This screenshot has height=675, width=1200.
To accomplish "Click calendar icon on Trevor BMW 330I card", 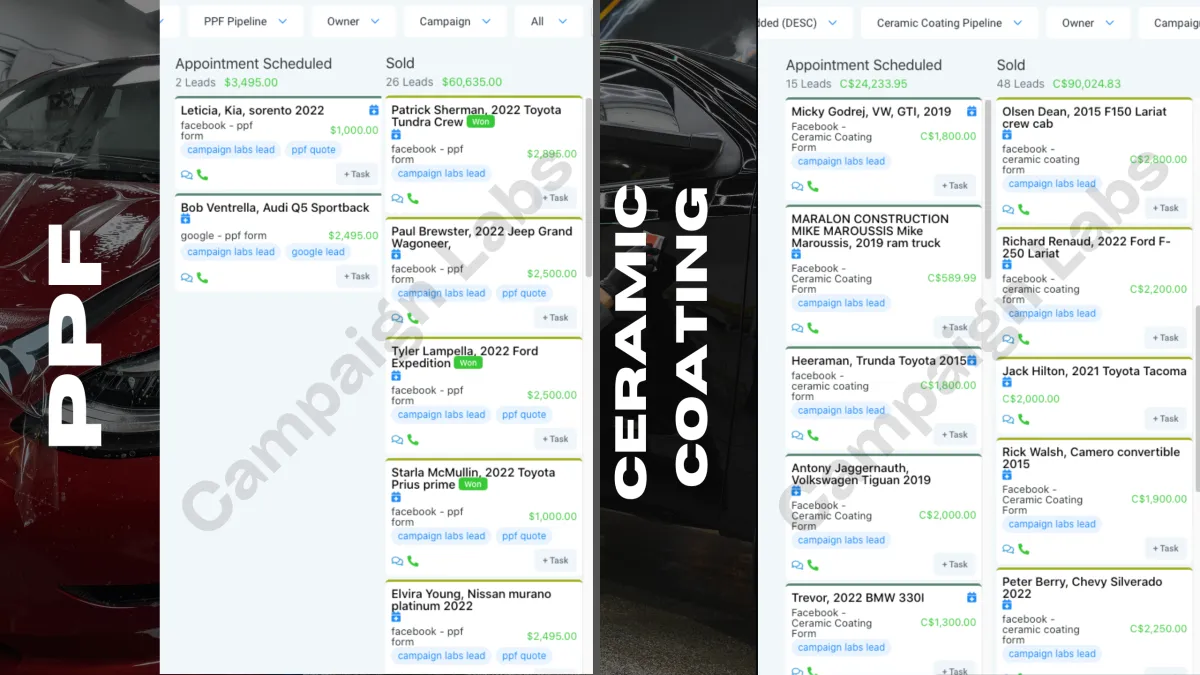I will click(x=971, y=598).
